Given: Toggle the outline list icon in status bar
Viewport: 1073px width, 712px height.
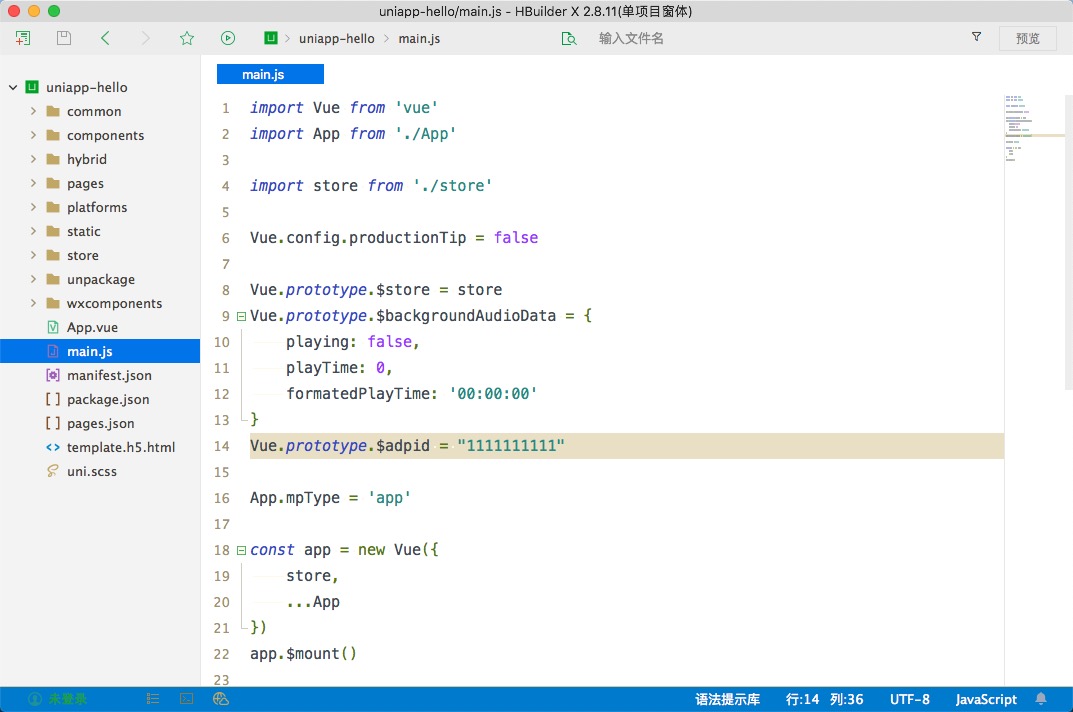Looking at the screenshot, I should point(153,699).
